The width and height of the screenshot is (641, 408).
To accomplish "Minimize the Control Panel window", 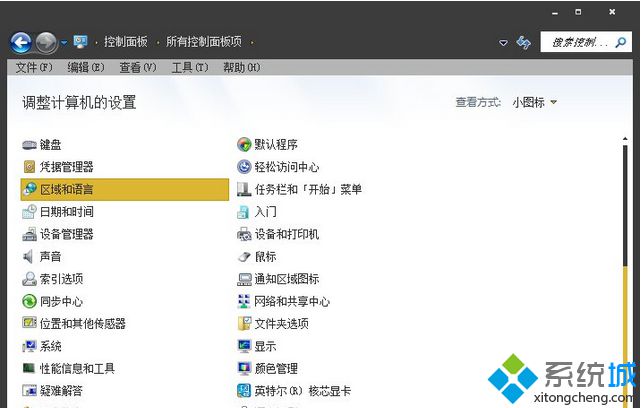I will [x=555, y=13].
